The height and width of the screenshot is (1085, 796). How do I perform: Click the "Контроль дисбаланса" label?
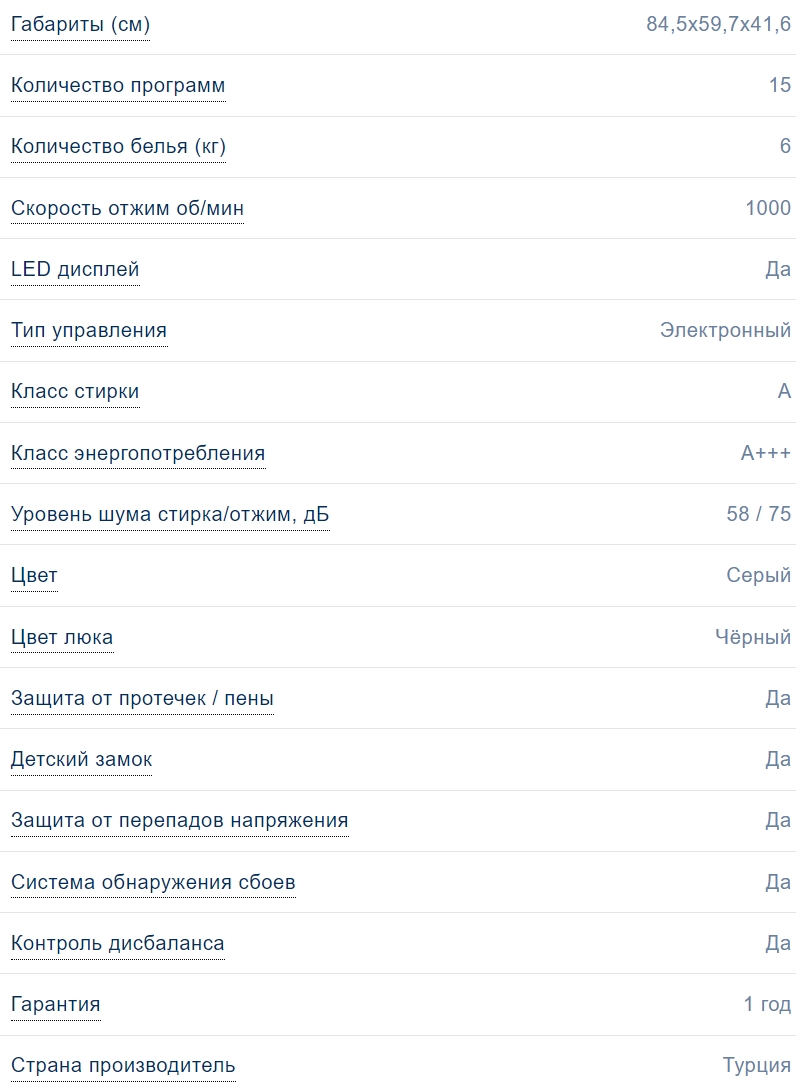118,944
